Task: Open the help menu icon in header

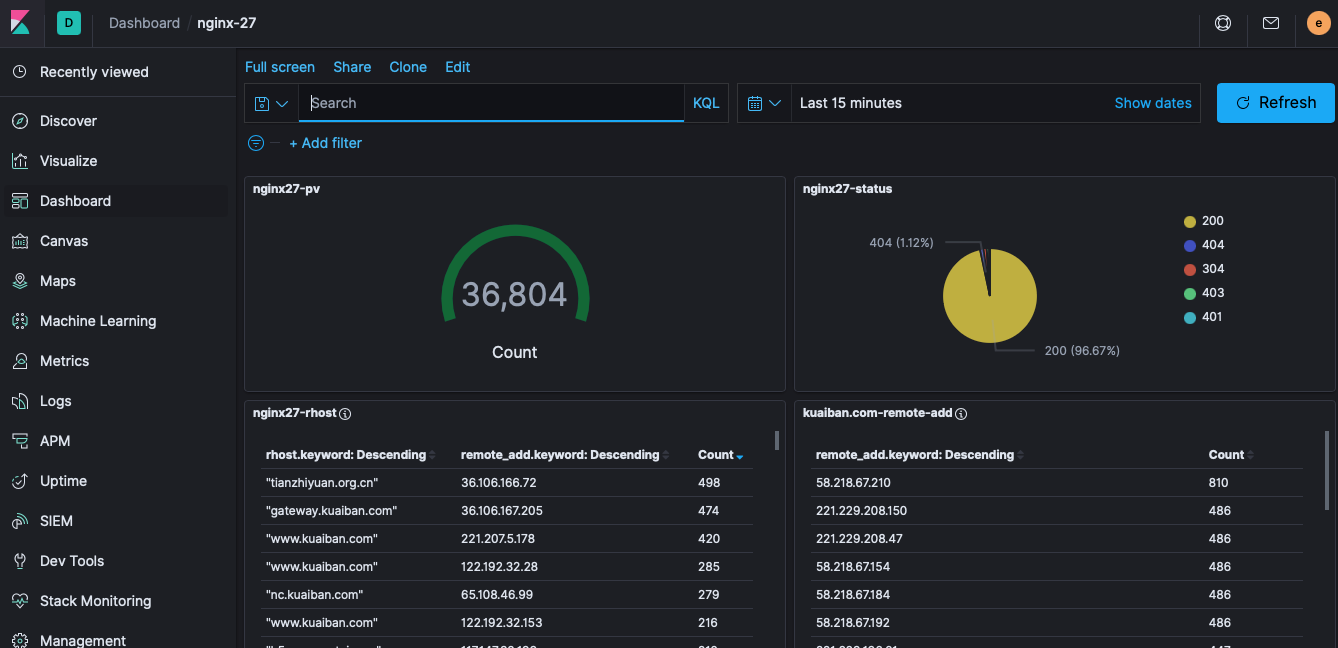Action: [x=1222, y=23]
